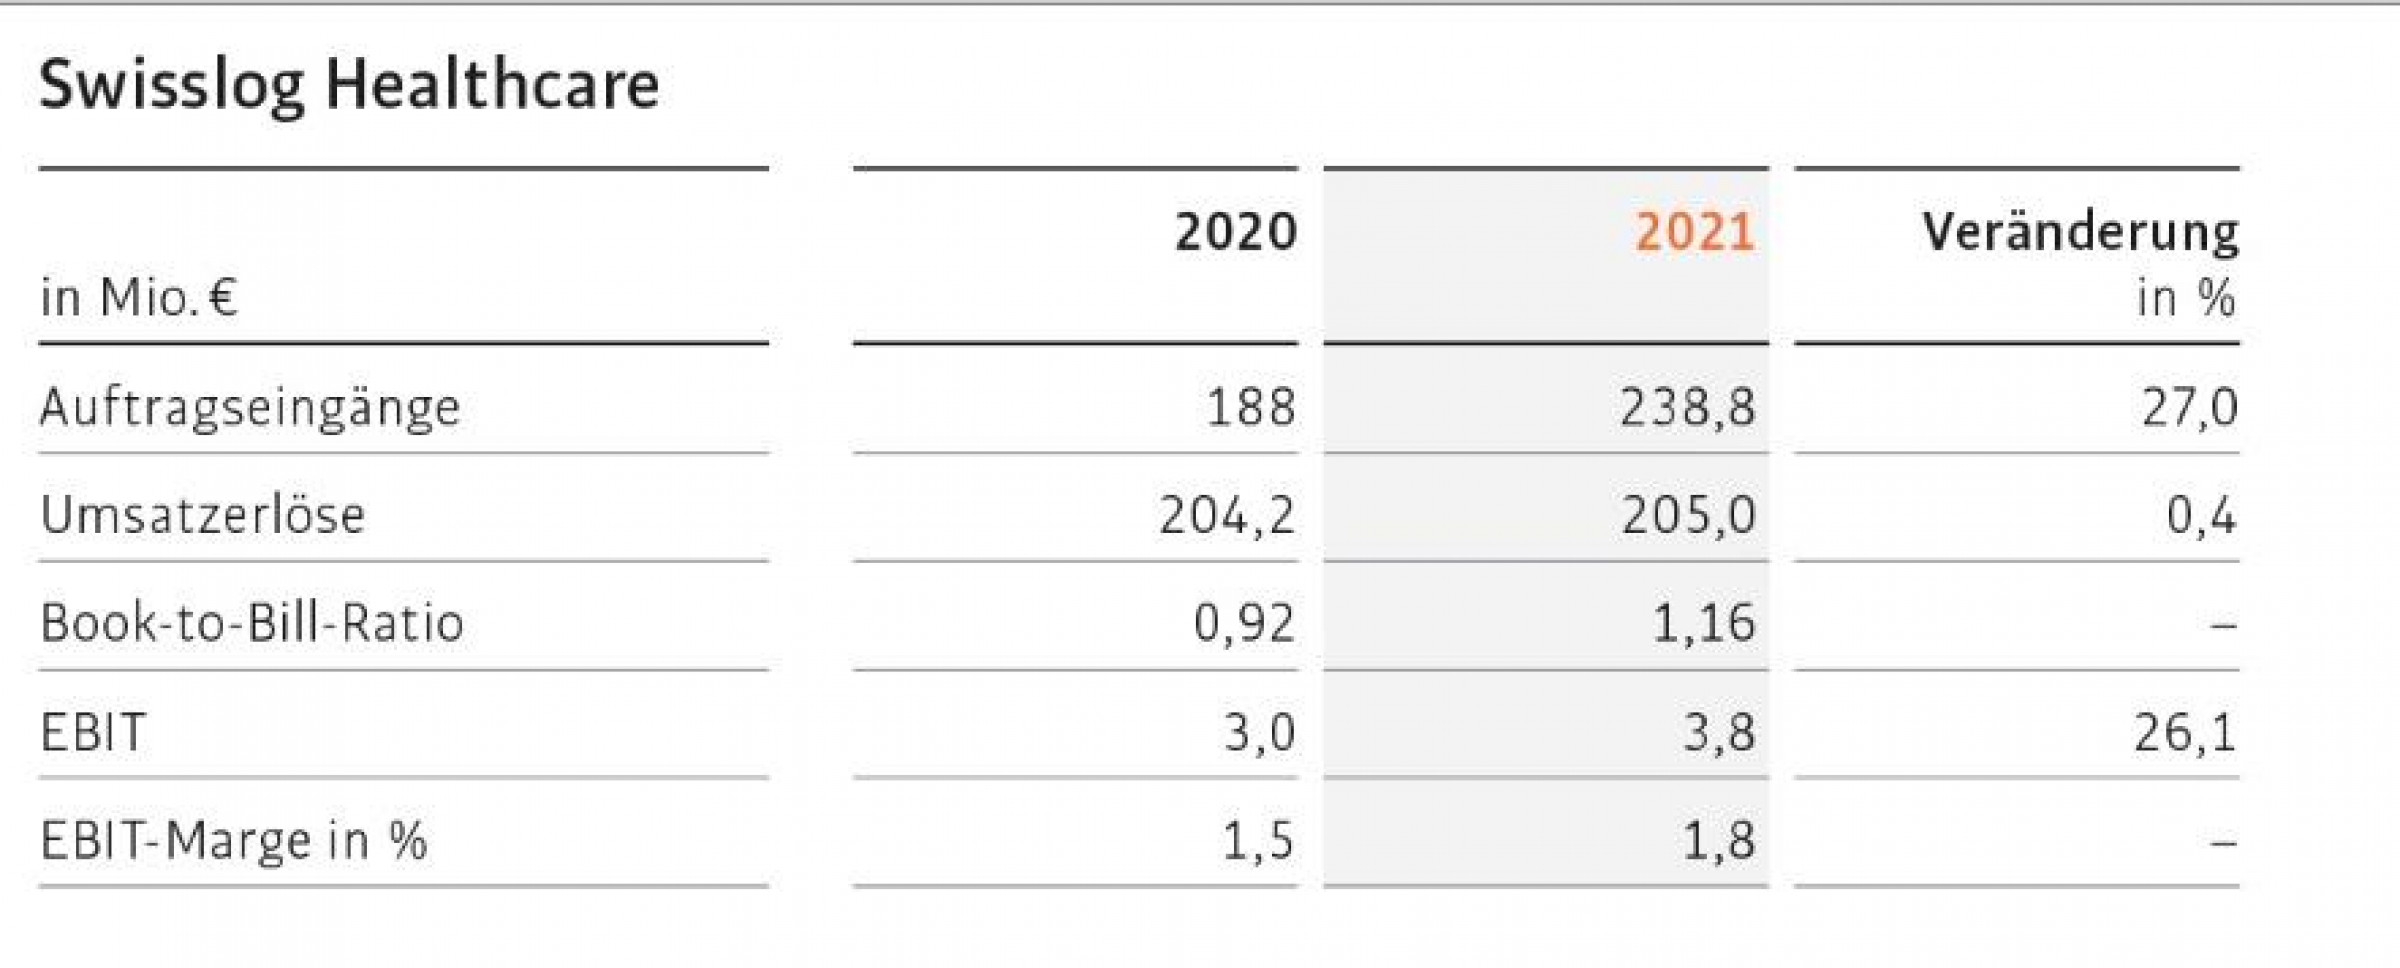Click the 'in Mio. €' unit label
Image resolution: width=2400 pixels, height=968 pixels.
(139, 298)
